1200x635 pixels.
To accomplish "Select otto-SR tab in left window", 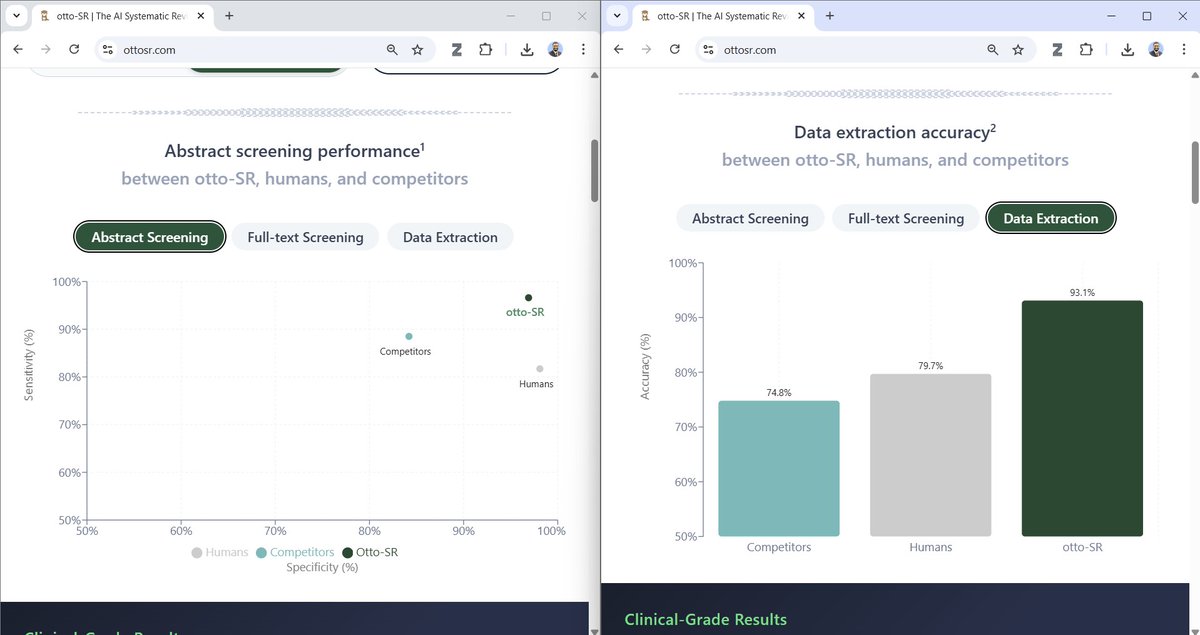I will 123,17.
